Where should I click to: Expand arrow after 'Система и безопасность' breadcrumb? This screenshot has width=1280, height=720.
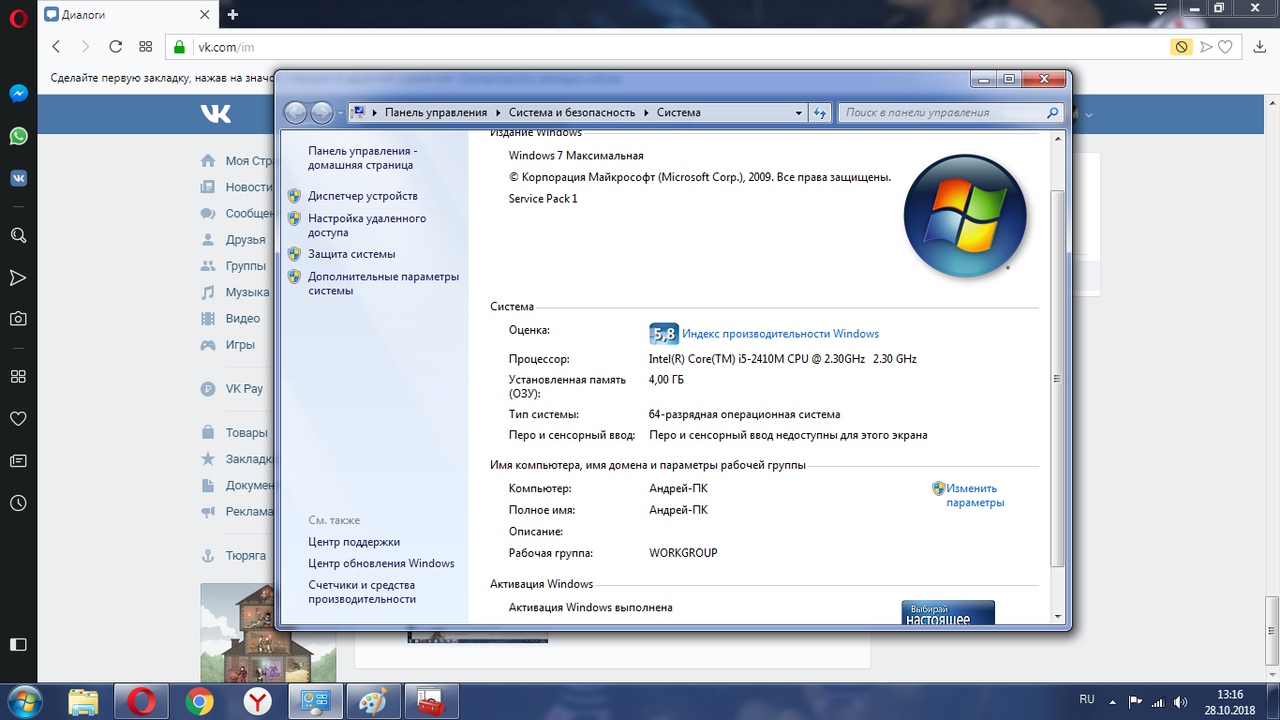click(x=646, y=113)
